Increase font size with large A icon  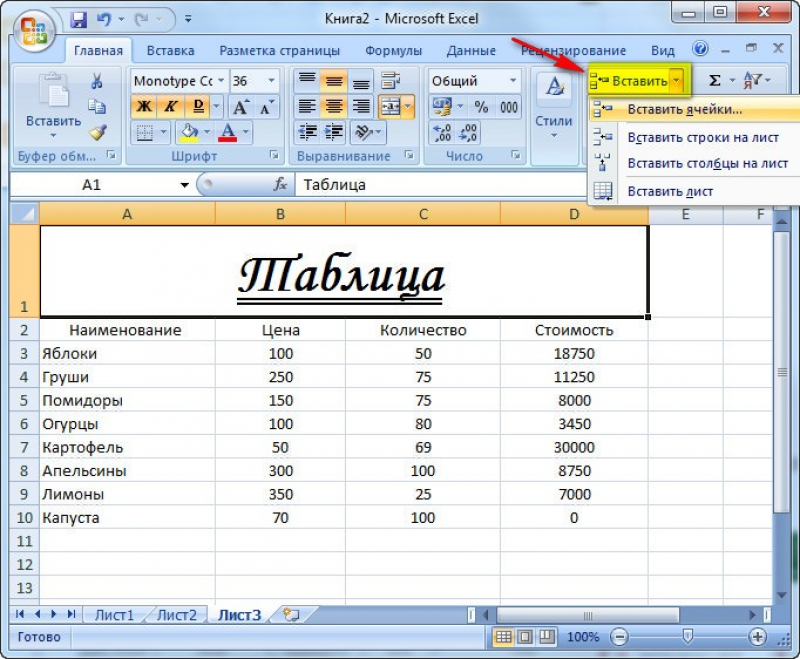coord(241,107)
